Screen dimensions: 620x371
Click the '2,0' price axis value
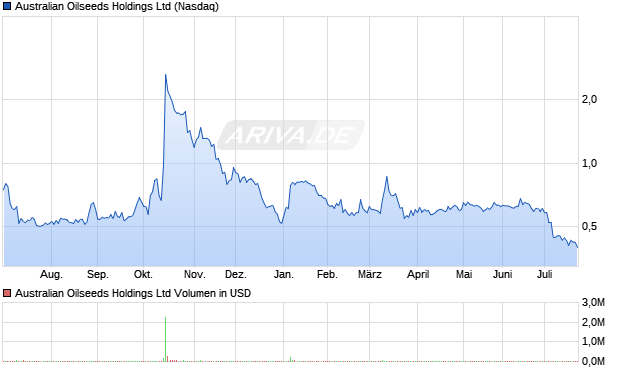click(x=589, y=99)
